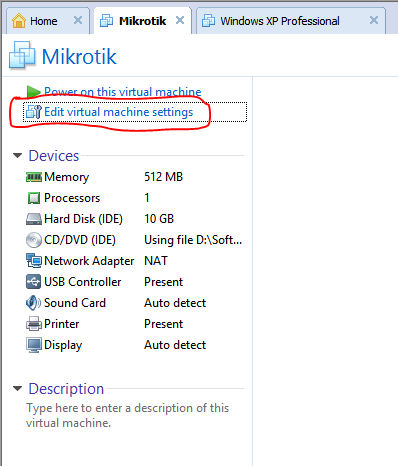Click the large Mikrotik VM header icon

pyautogui.click(x=22, y=55)
